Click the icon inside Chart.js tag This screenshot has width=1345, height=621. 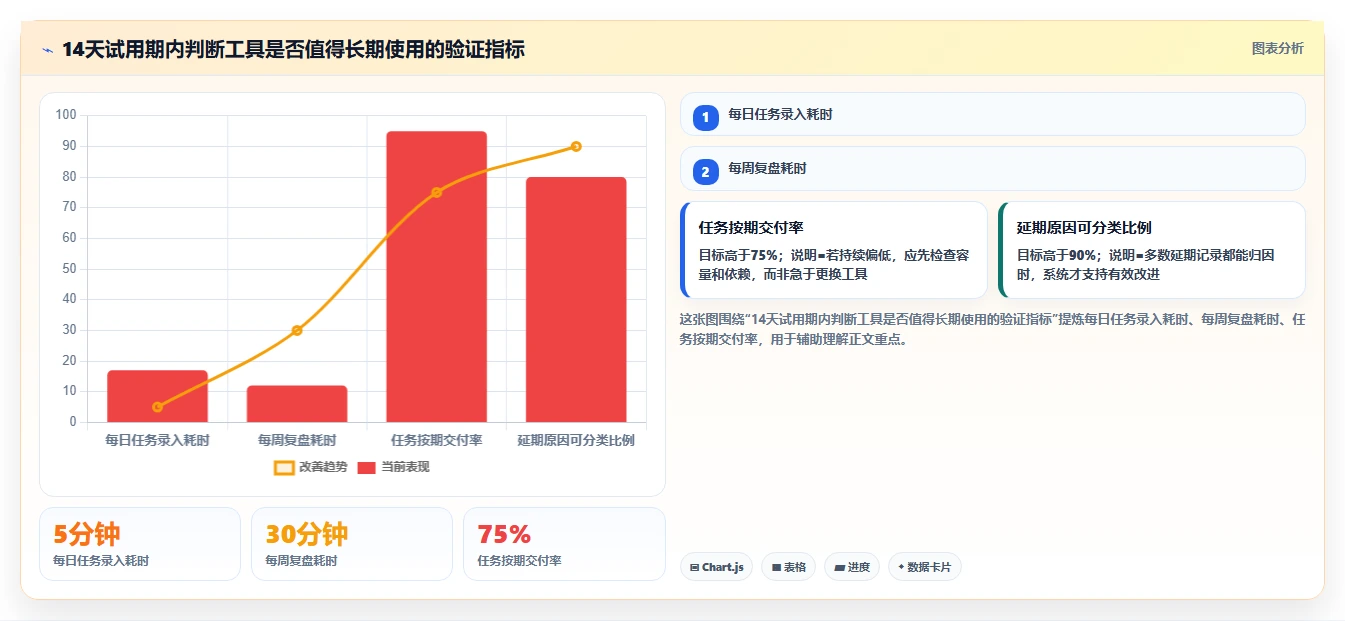[x=694, y=568]
